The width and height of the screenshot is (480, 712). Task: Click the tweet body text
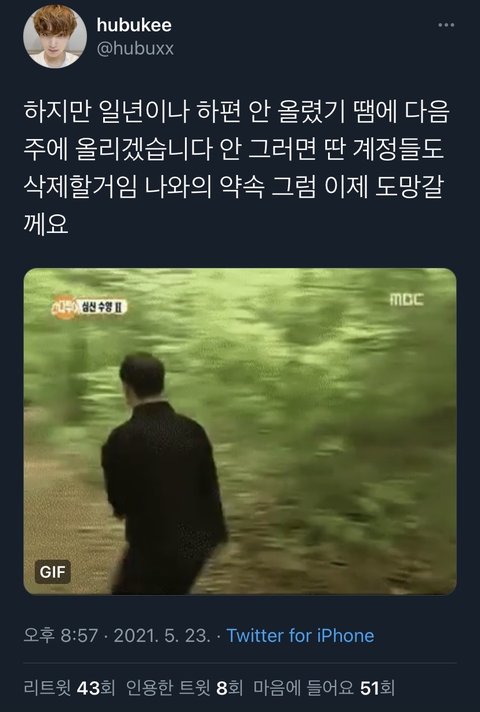tap(236, 168)
